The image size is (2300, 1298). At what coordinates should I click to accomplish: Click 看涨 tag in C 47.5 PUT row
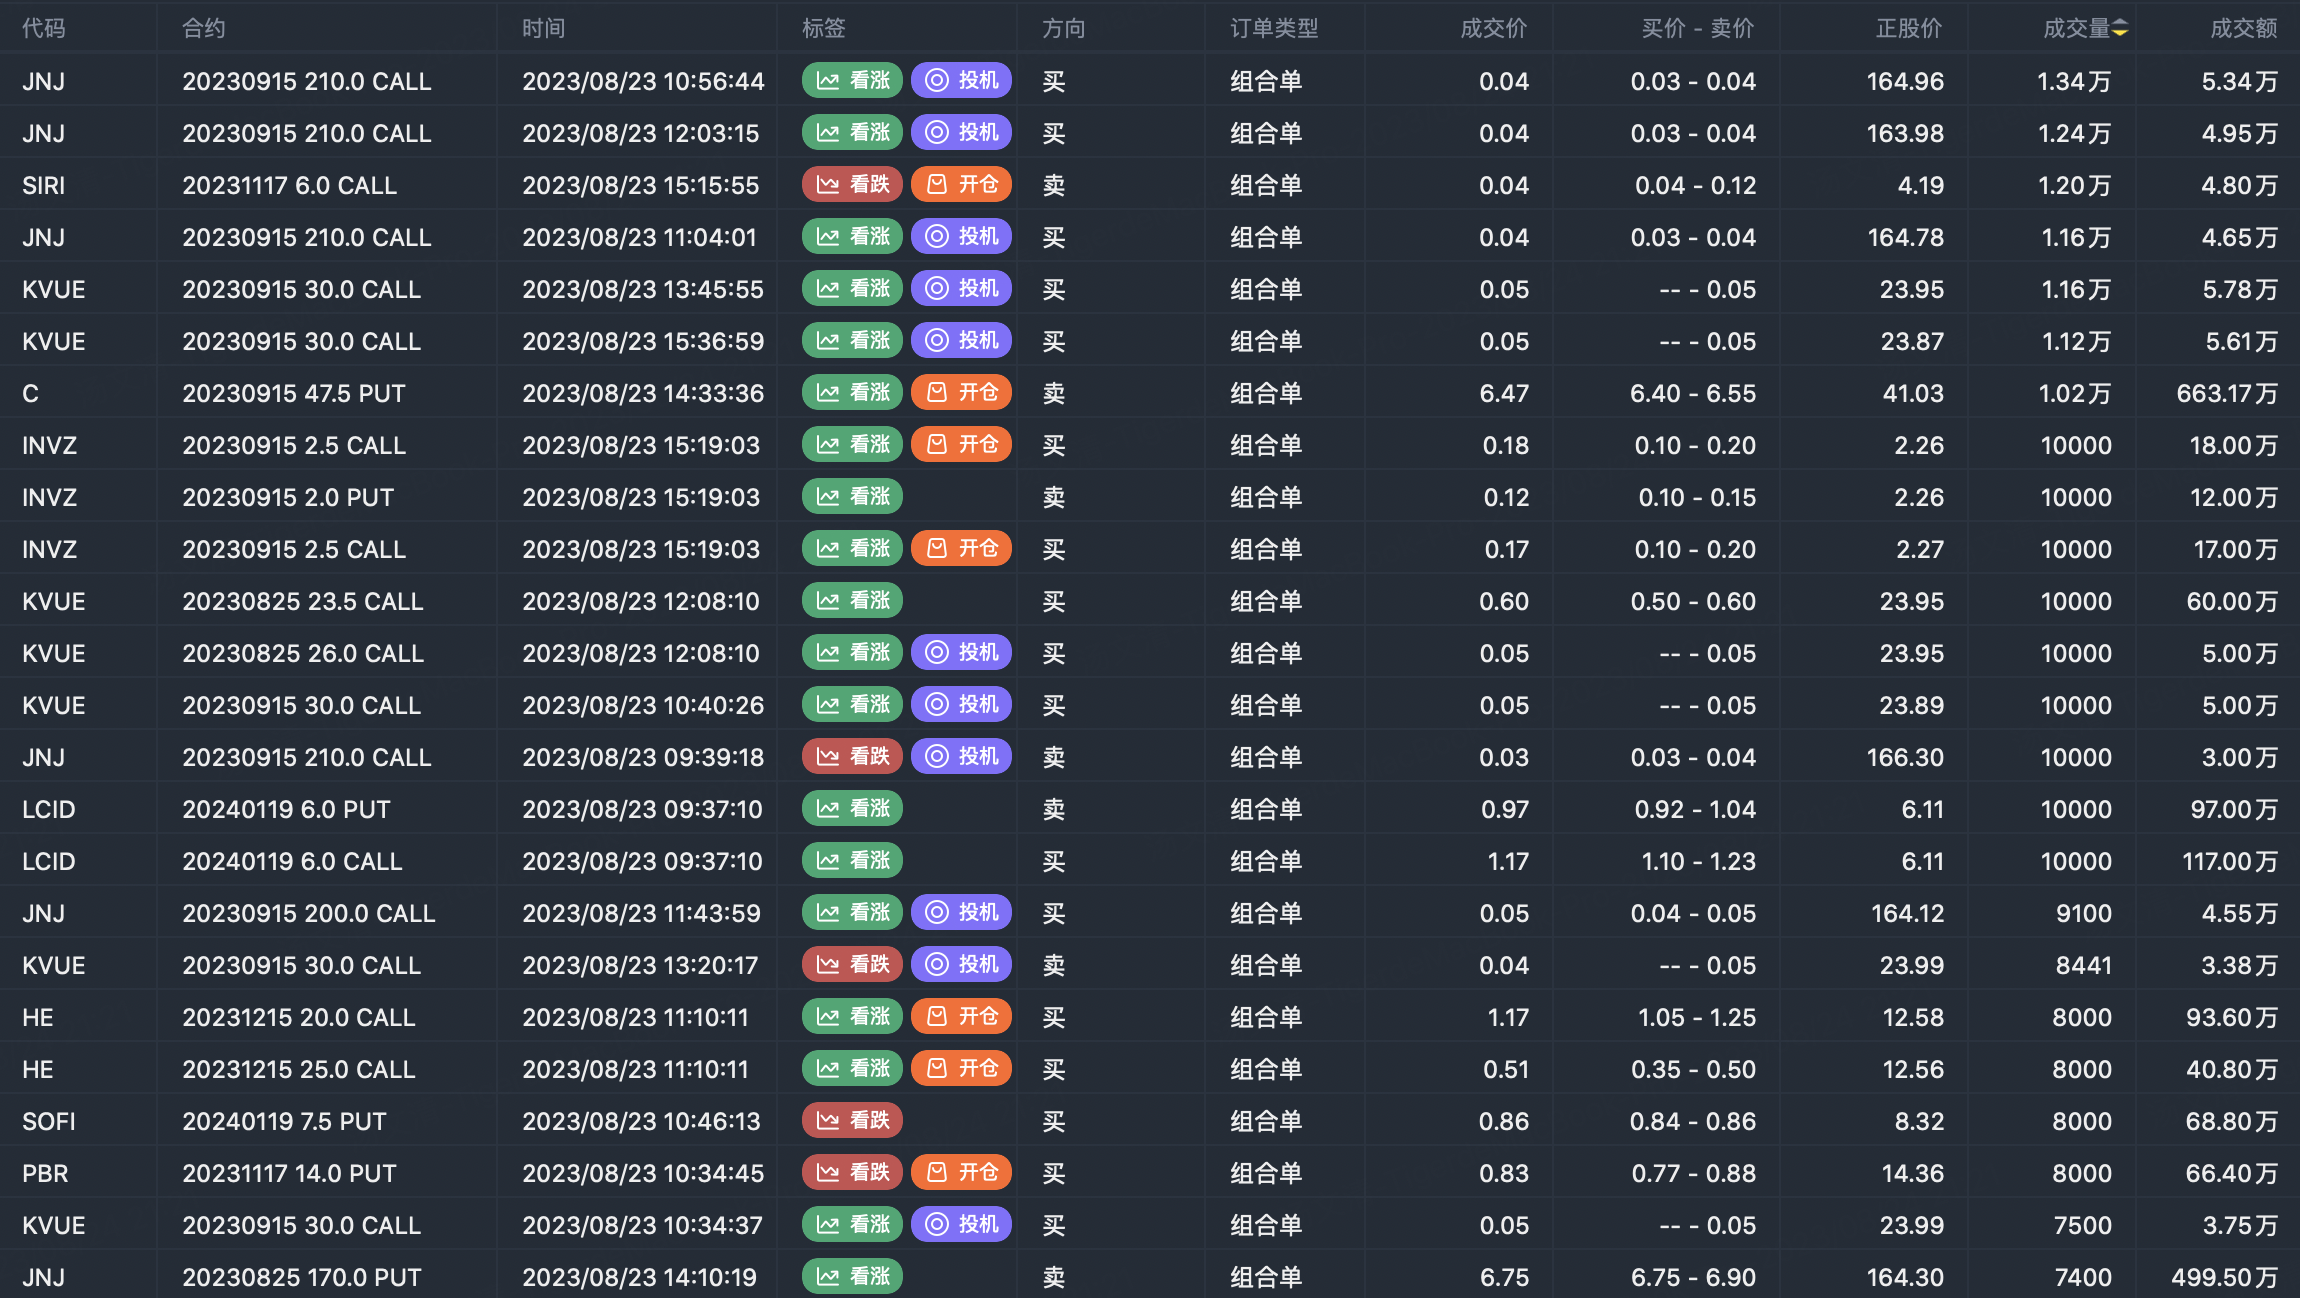(x=852, y=393)
